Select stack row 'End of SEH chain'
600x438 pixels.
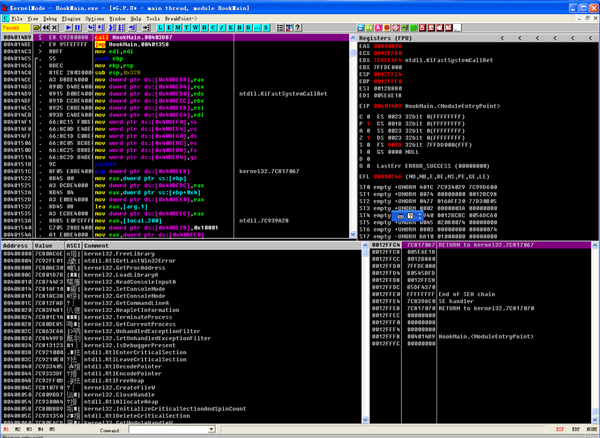click(x=481, y=294)
